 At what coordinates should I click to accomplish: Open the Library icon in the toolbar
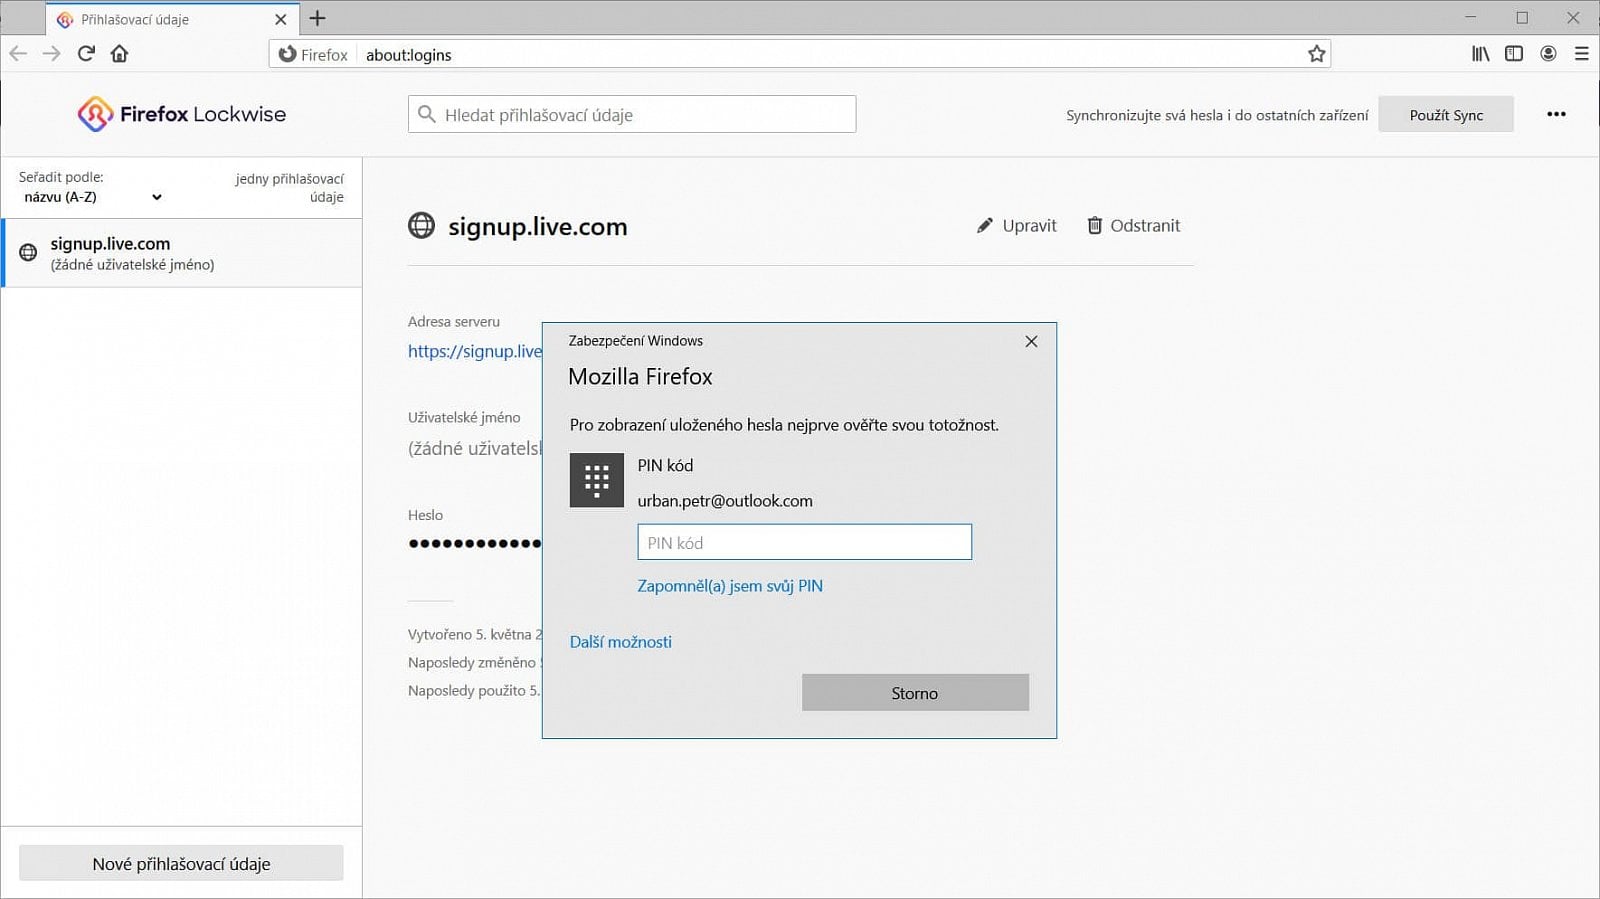pos(1480,54)
